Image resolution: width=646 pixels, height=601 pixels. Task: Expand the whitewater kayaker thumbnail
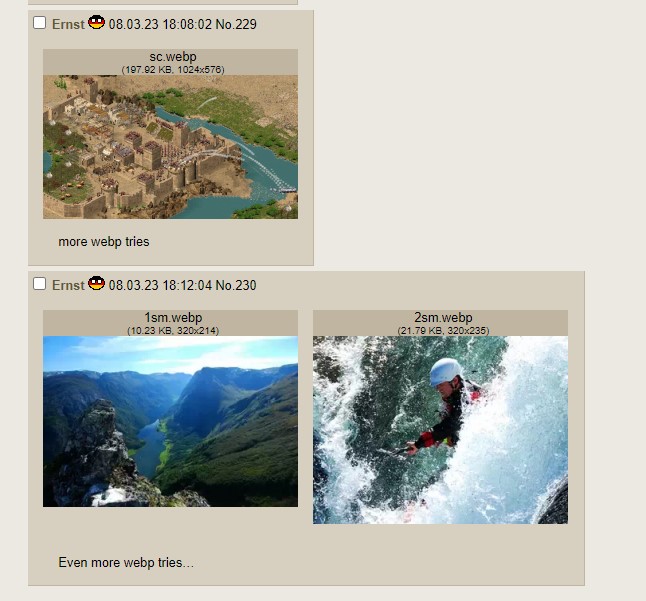coord(440,430)
